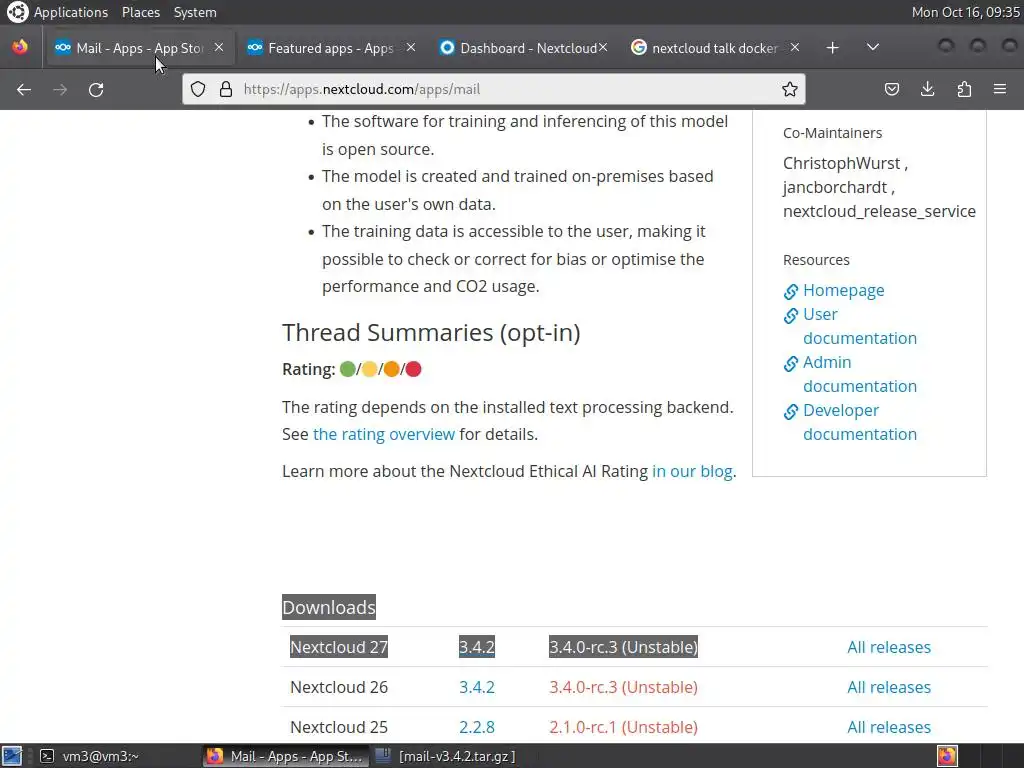The image size is (1024, 768).
Task: Open the tracking protection shield icon
Action: coord(198,89)
